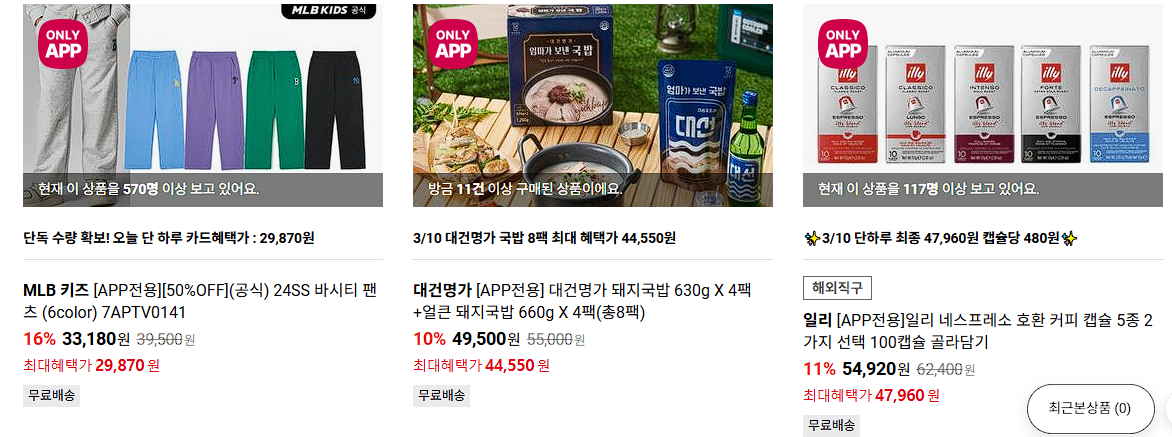Click the MLB KIDS 공식 logo label
The image size is (1172, 437).
coord(329,11)
